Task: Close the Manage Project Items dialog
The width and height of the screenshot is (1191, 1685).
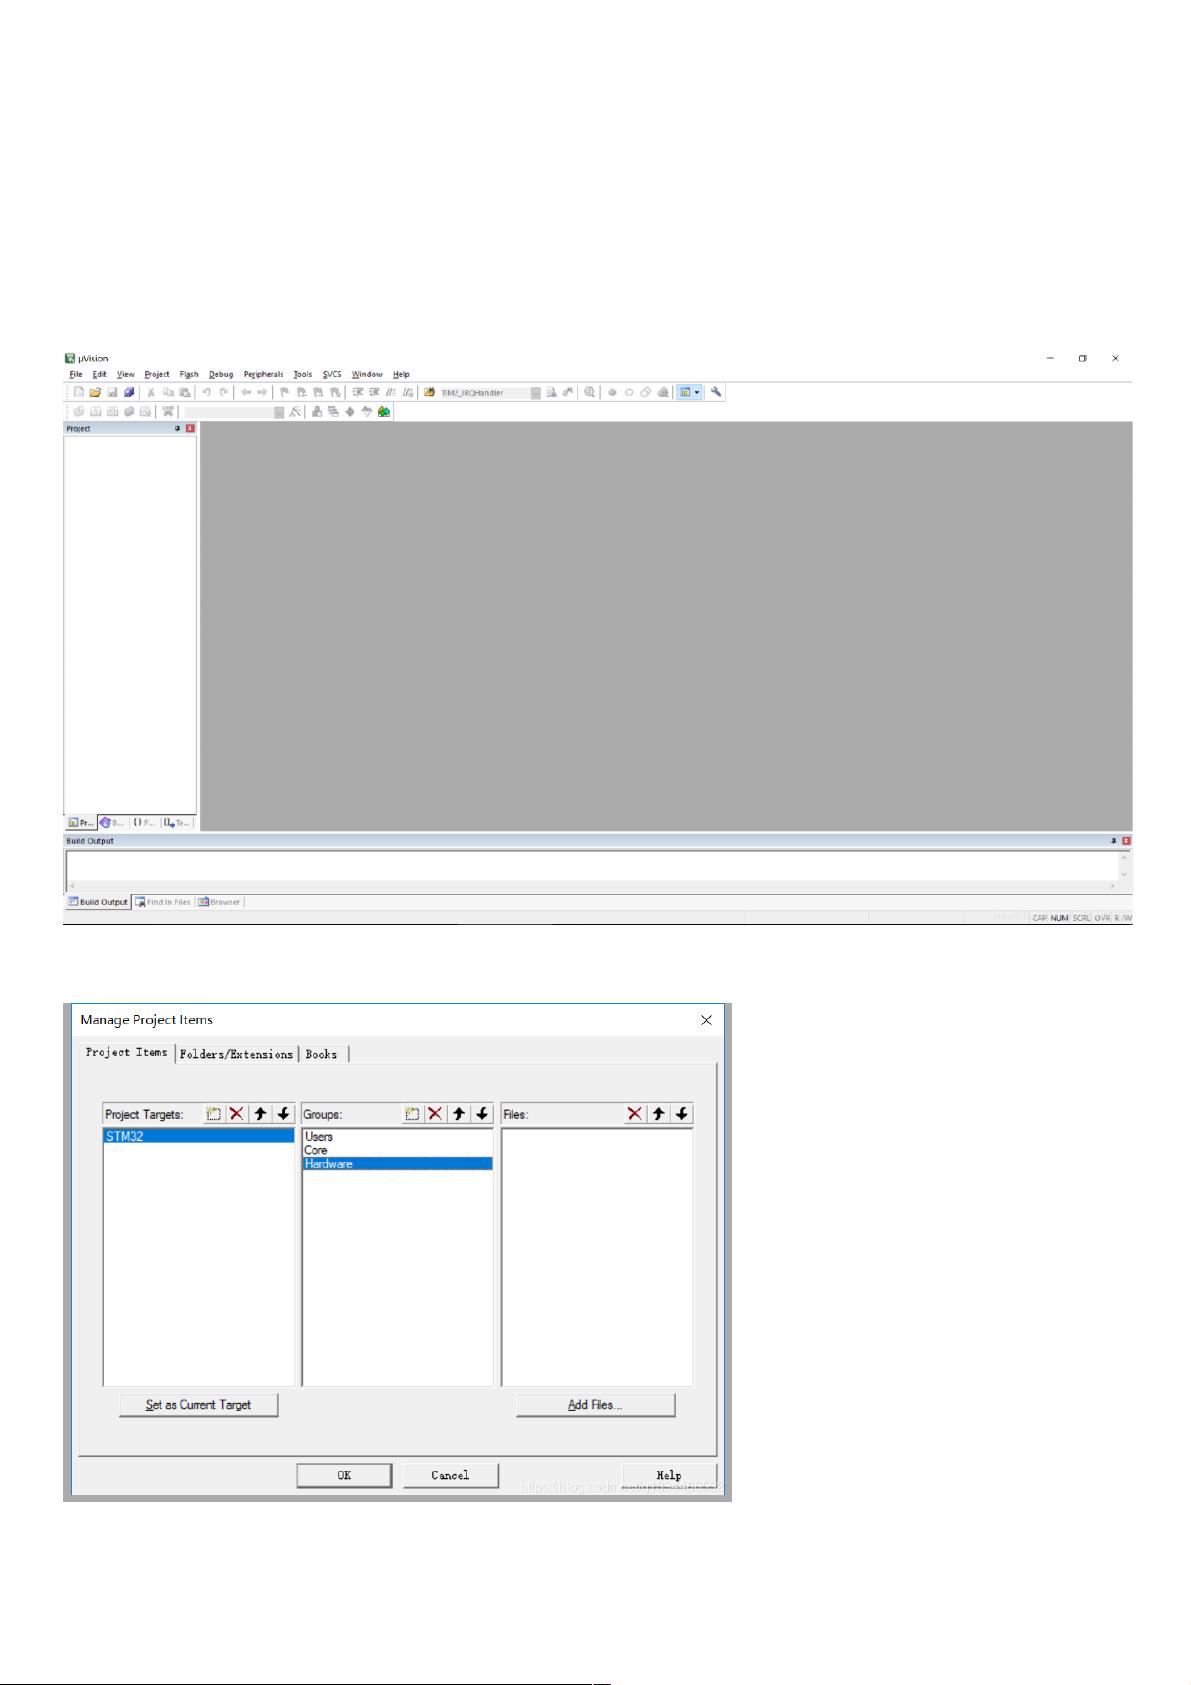Action: pos(706,1020)
